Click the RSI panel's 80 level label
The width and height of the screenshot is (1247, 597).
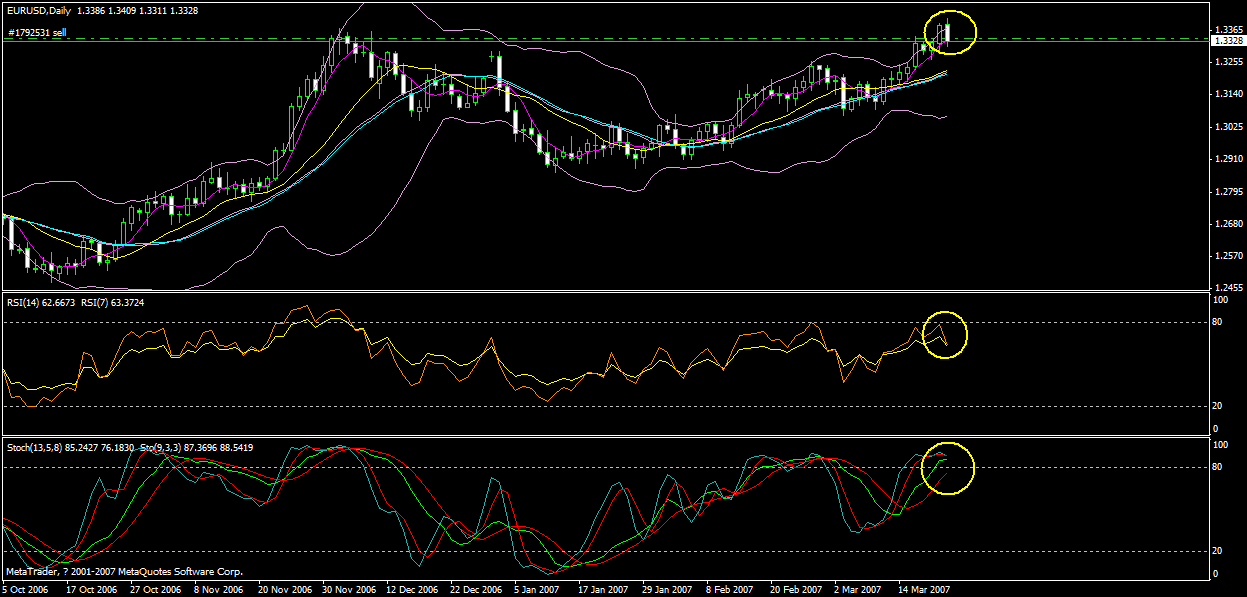tap(1218, 322)
